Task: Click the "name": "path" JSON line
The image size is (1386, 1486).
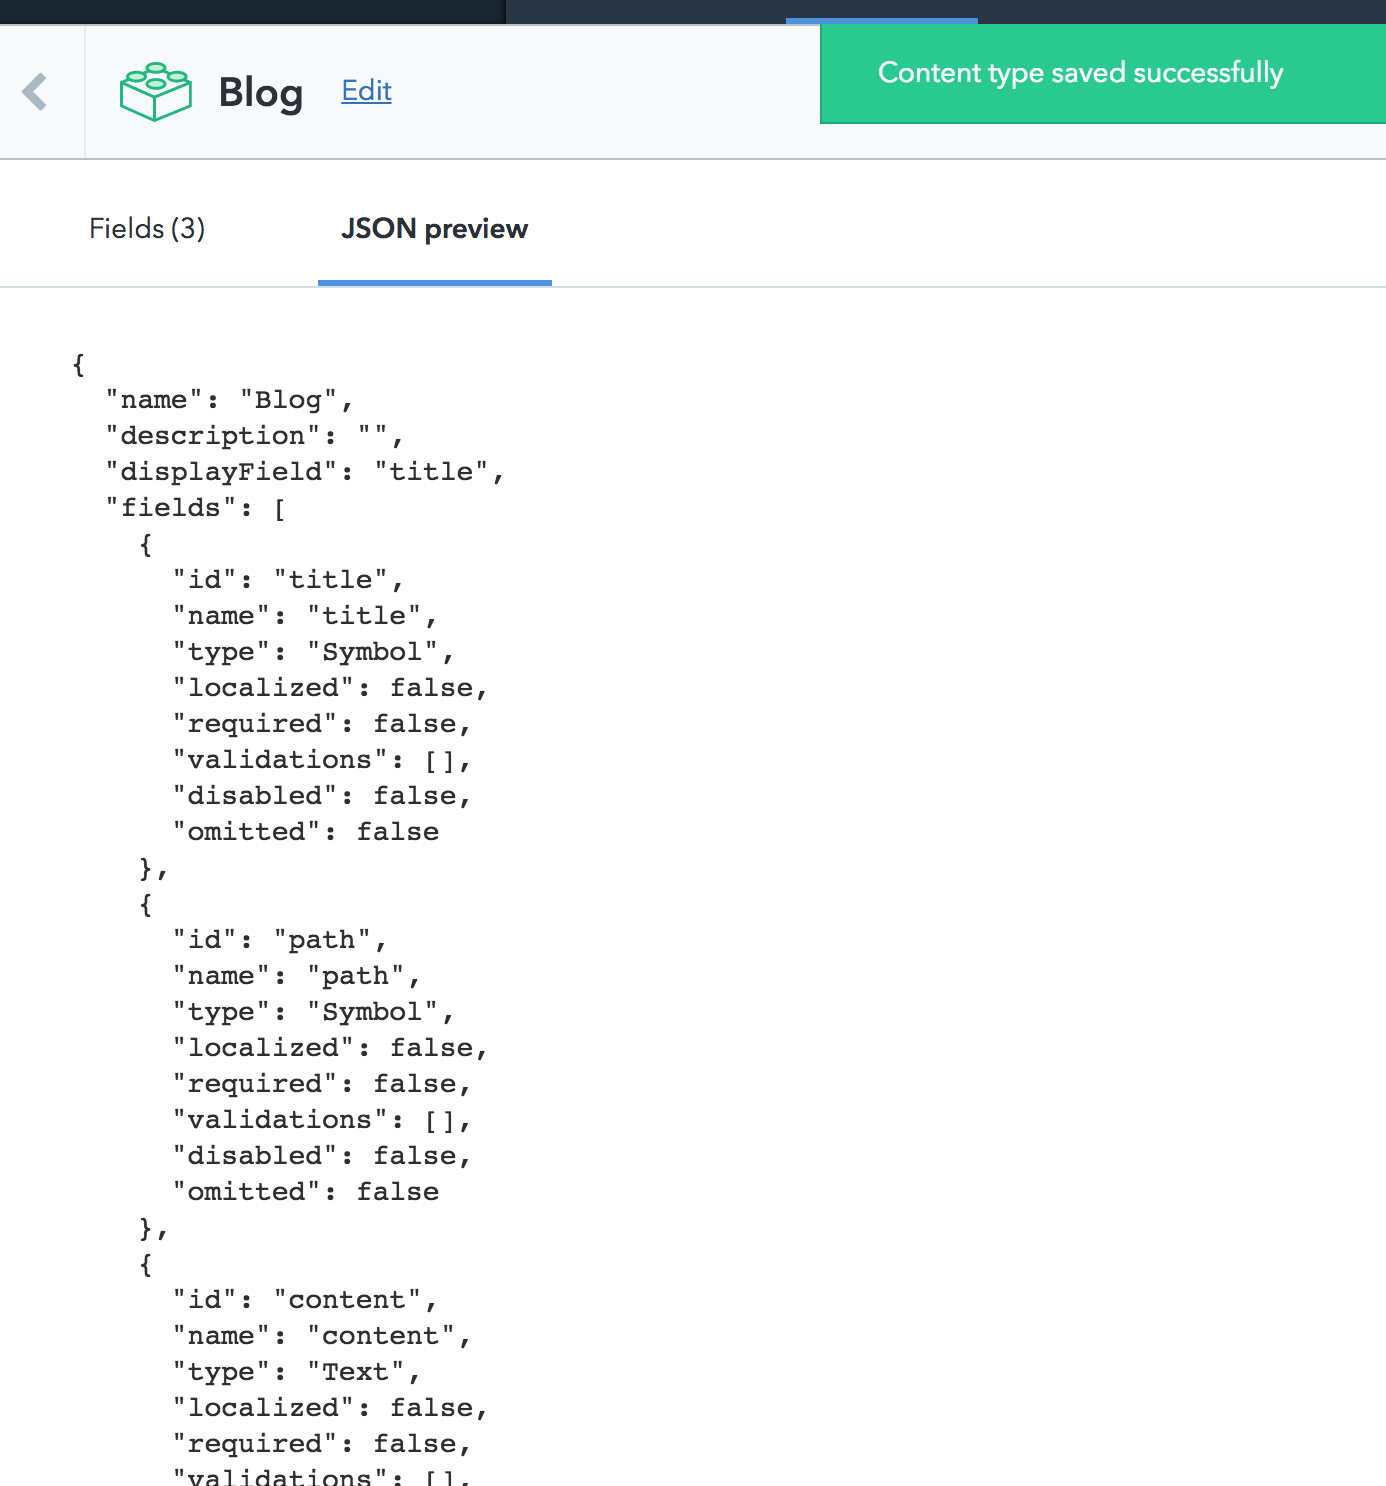Action: [296, 976]
